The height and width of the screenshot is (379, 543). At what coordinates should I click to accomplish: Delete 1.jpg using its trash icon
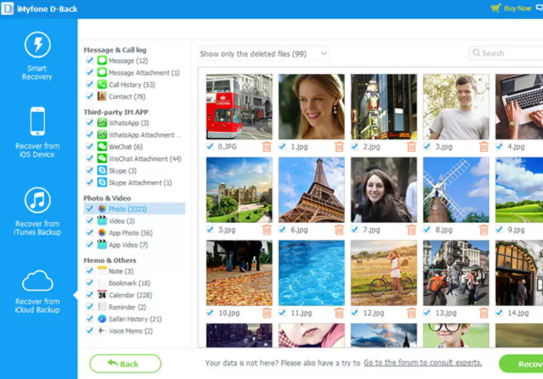pyautogui.click(x=339, y=147)
